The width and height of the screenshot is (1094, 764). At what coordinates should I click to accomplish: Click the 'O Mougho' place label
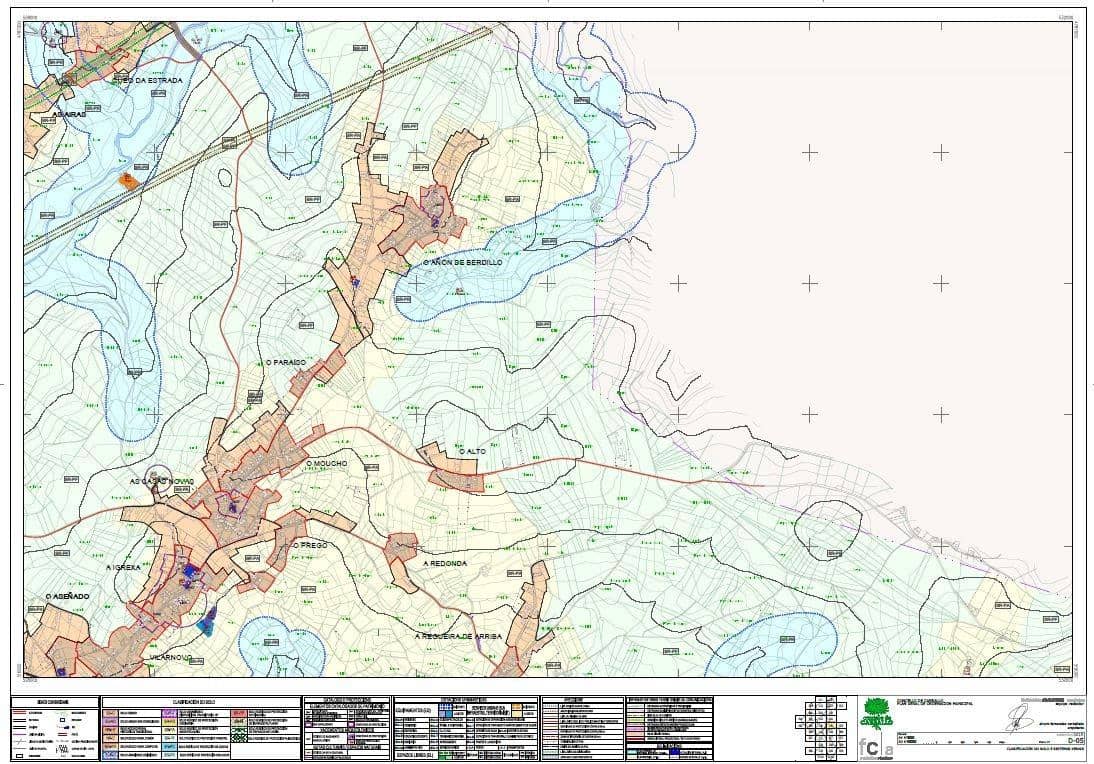pos(325,464)
